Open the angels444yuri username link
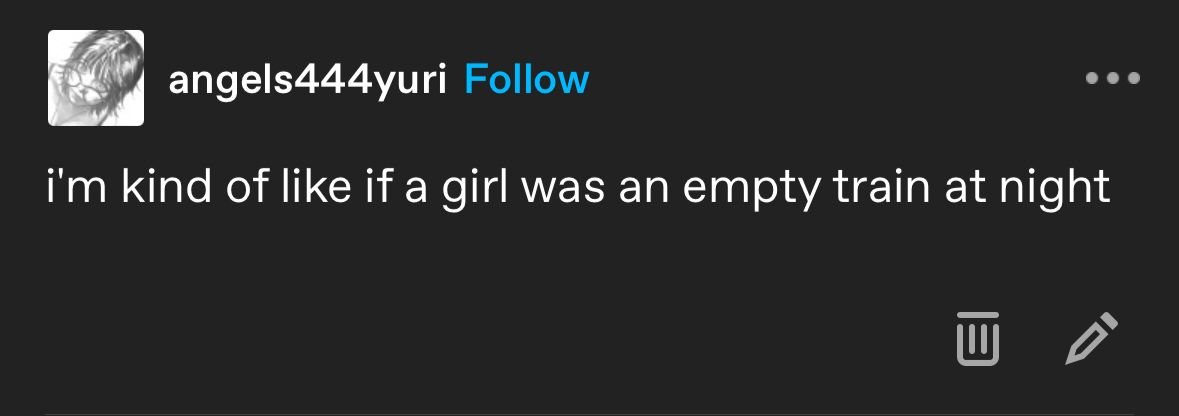Screen dimensions: 1179x416 [x=307, y=79]
